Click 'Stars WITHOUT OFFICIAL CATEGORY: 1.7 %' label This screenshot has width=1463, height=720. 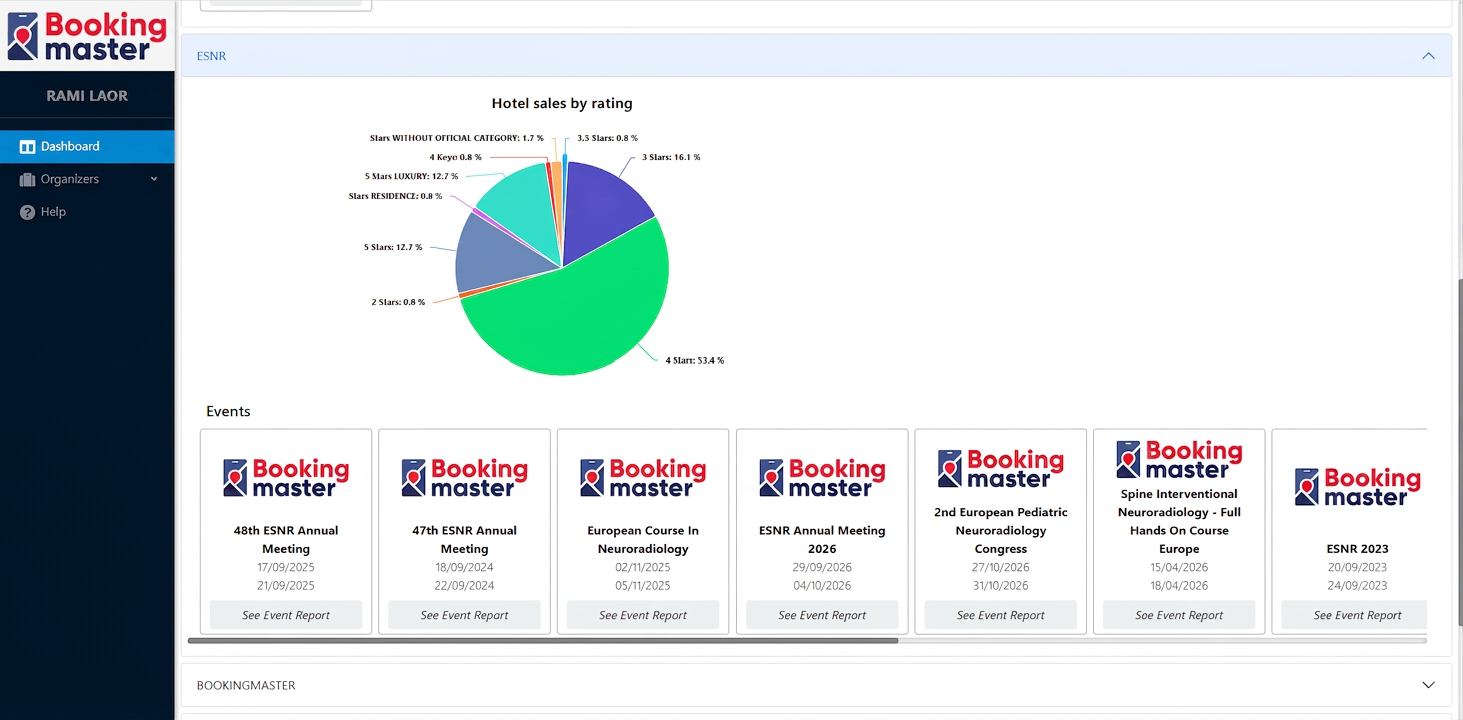(x=457, y=138)
